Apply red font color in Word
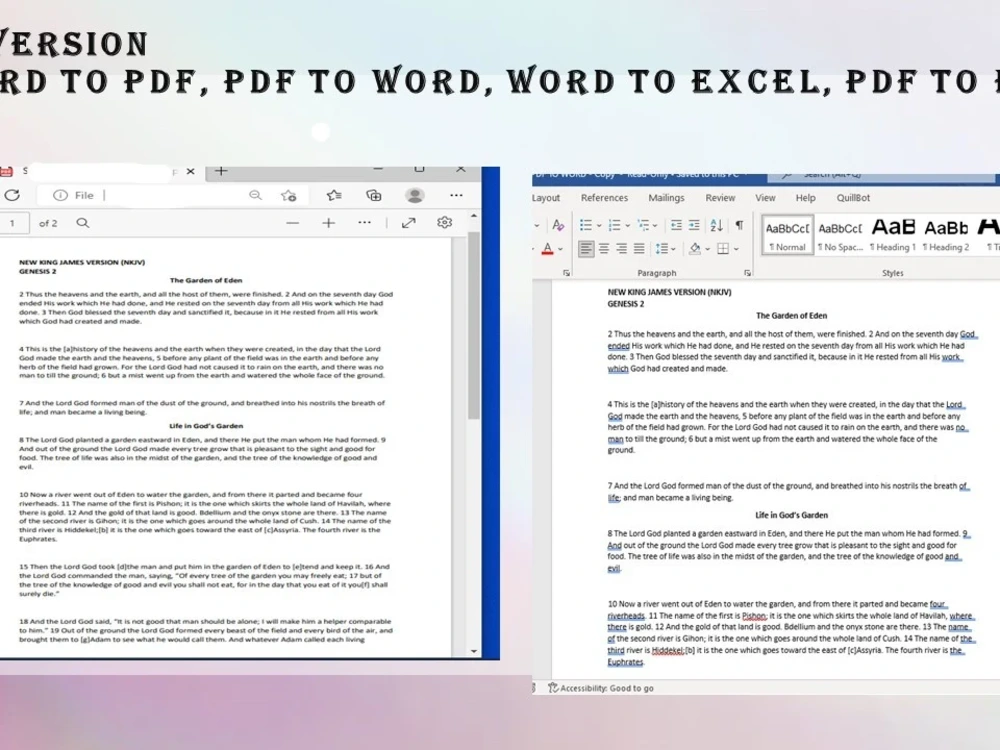 [547, 249]
